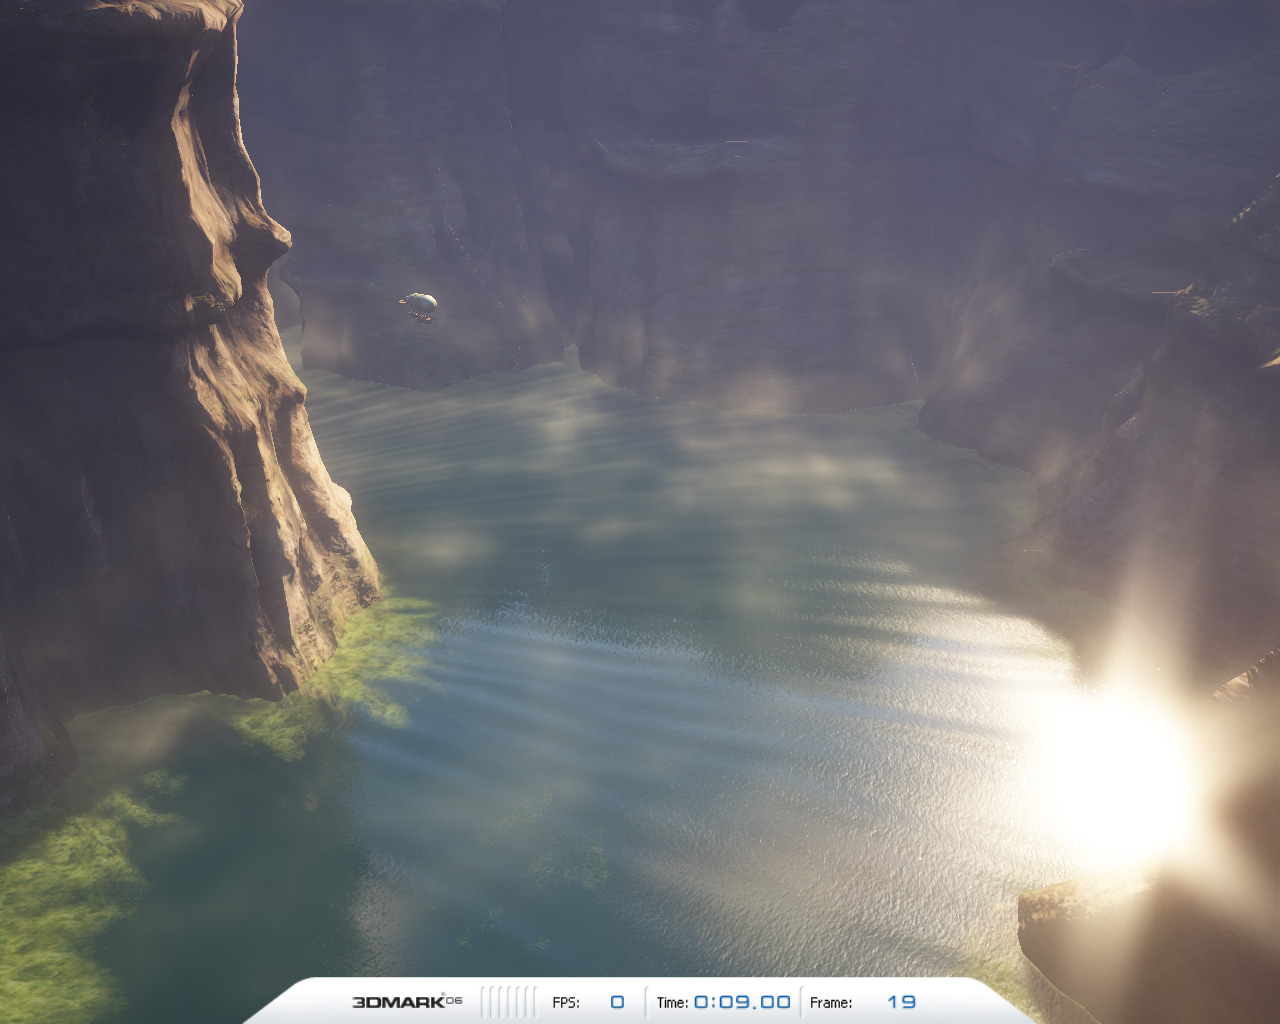Click the frame count "19"
Viewport: 1280px width, 1024px height.
click(x=901, y=1002)
